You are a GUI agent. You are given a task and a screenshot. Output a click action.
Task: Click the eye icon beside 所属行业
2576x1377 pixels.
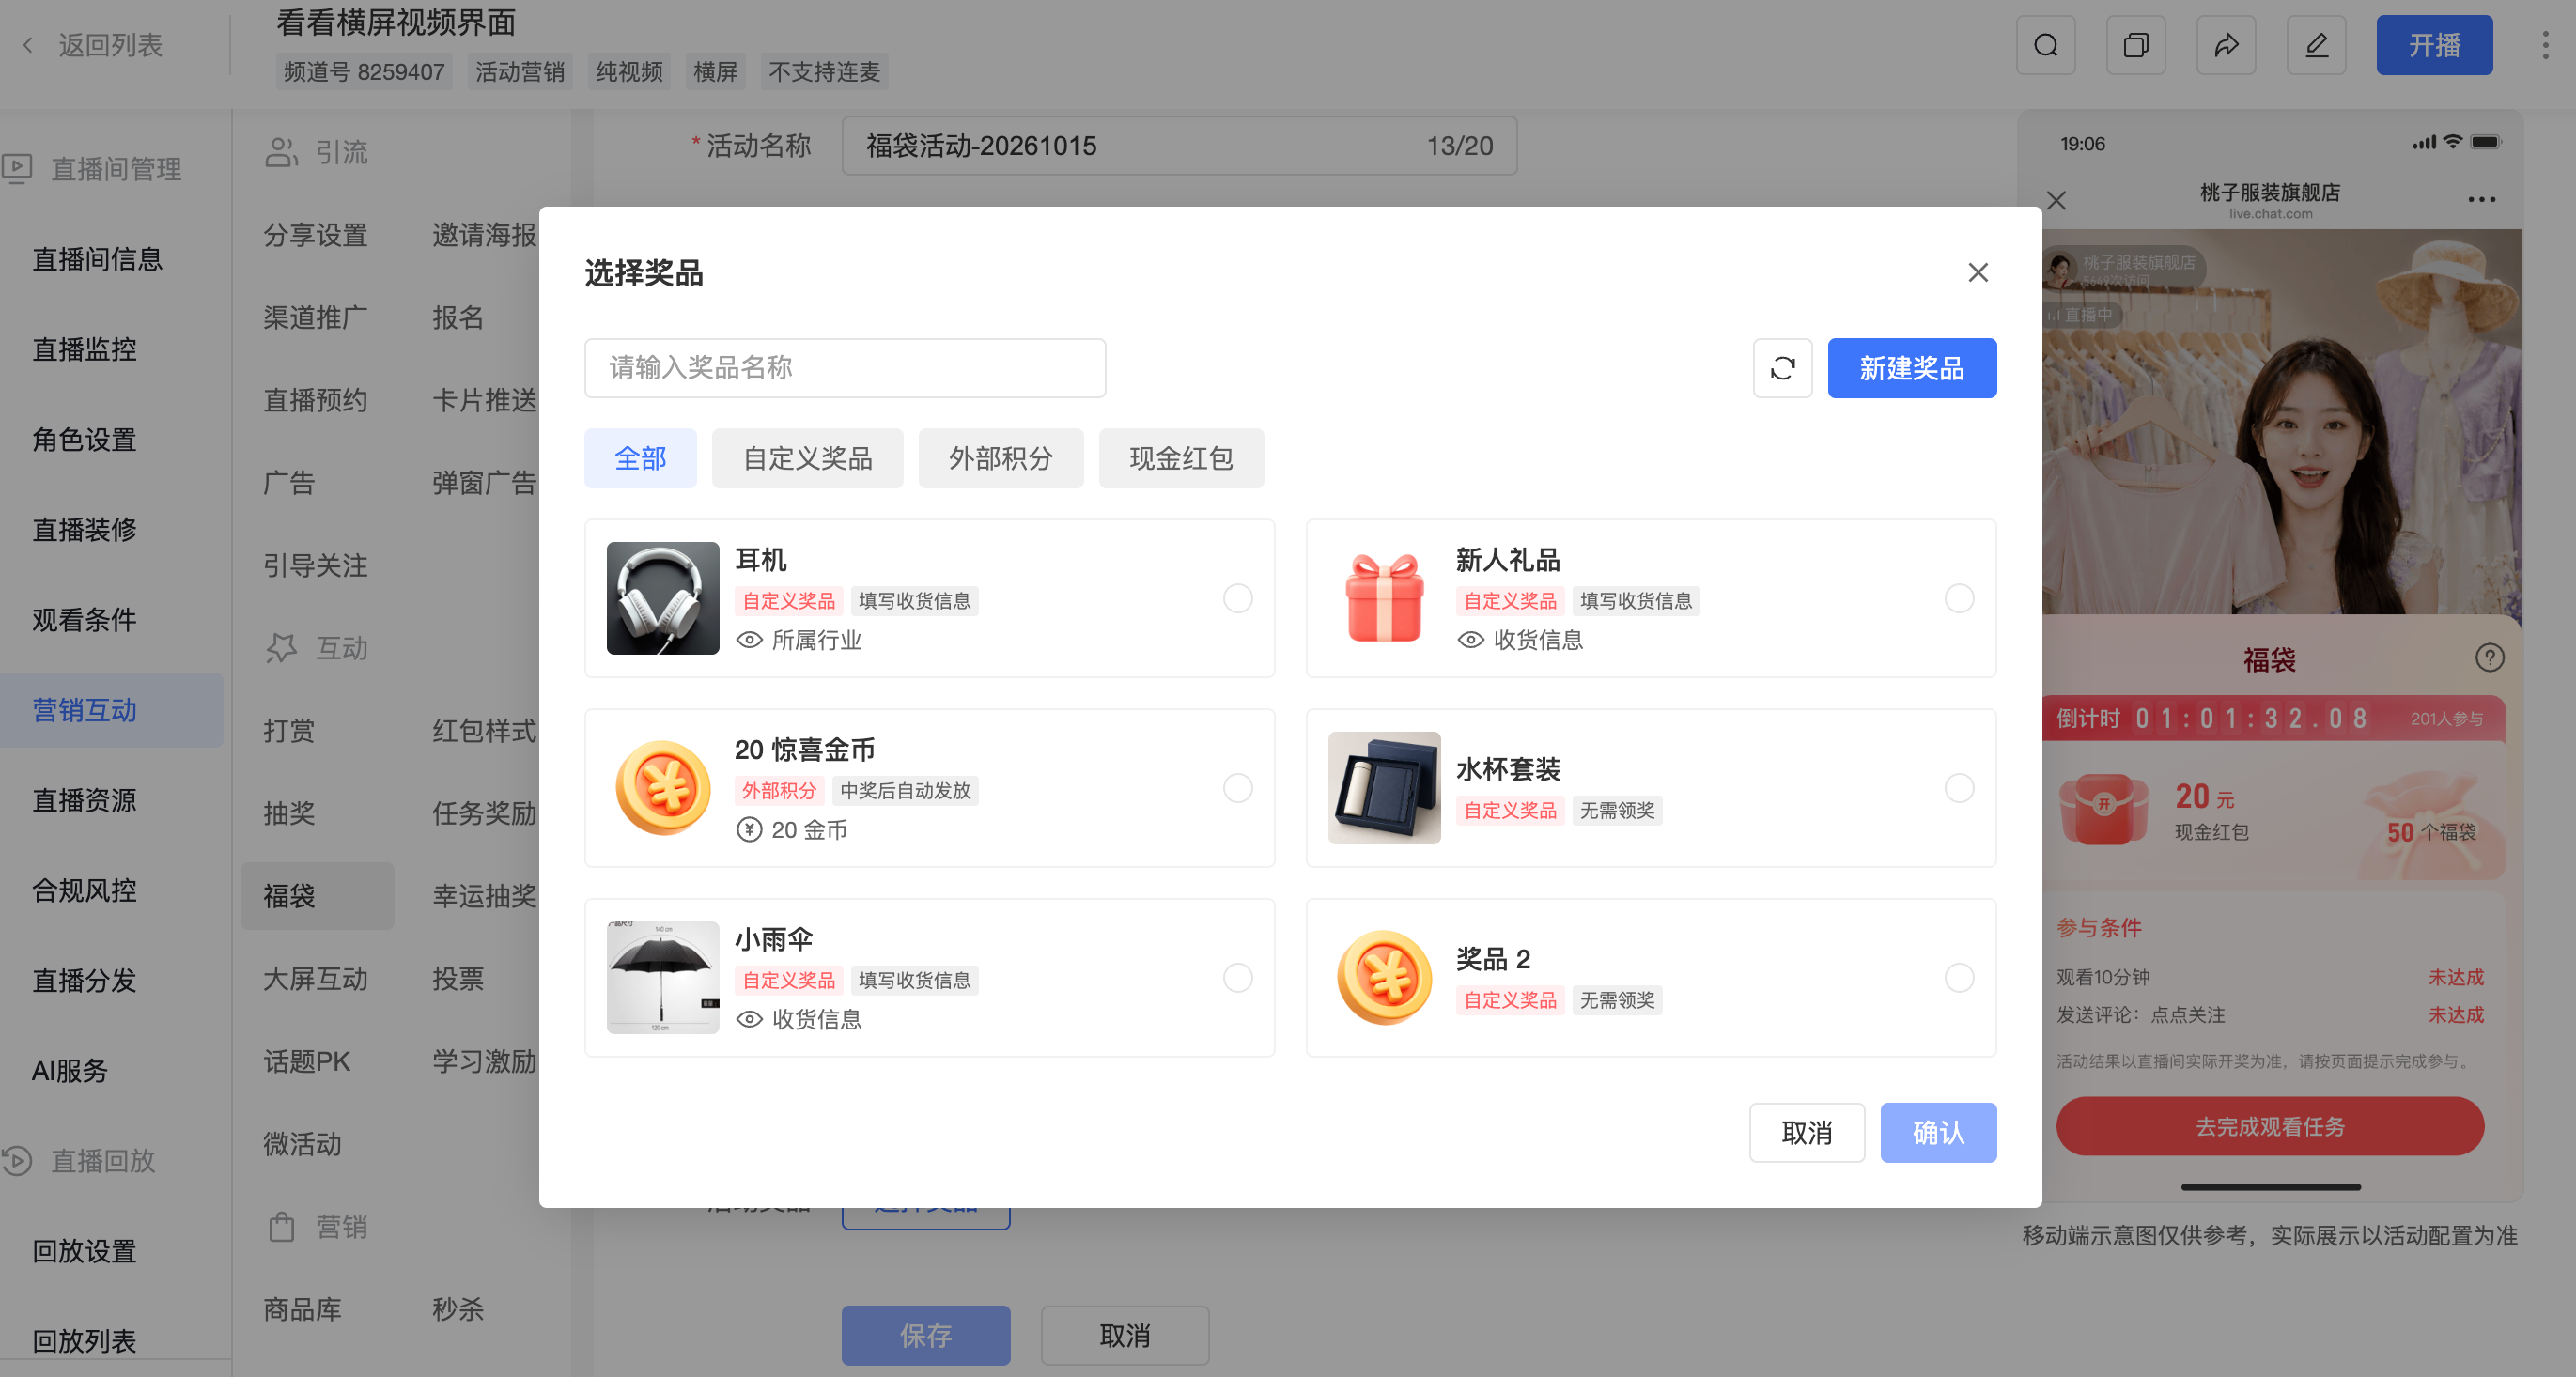click(x=749, y=640)
